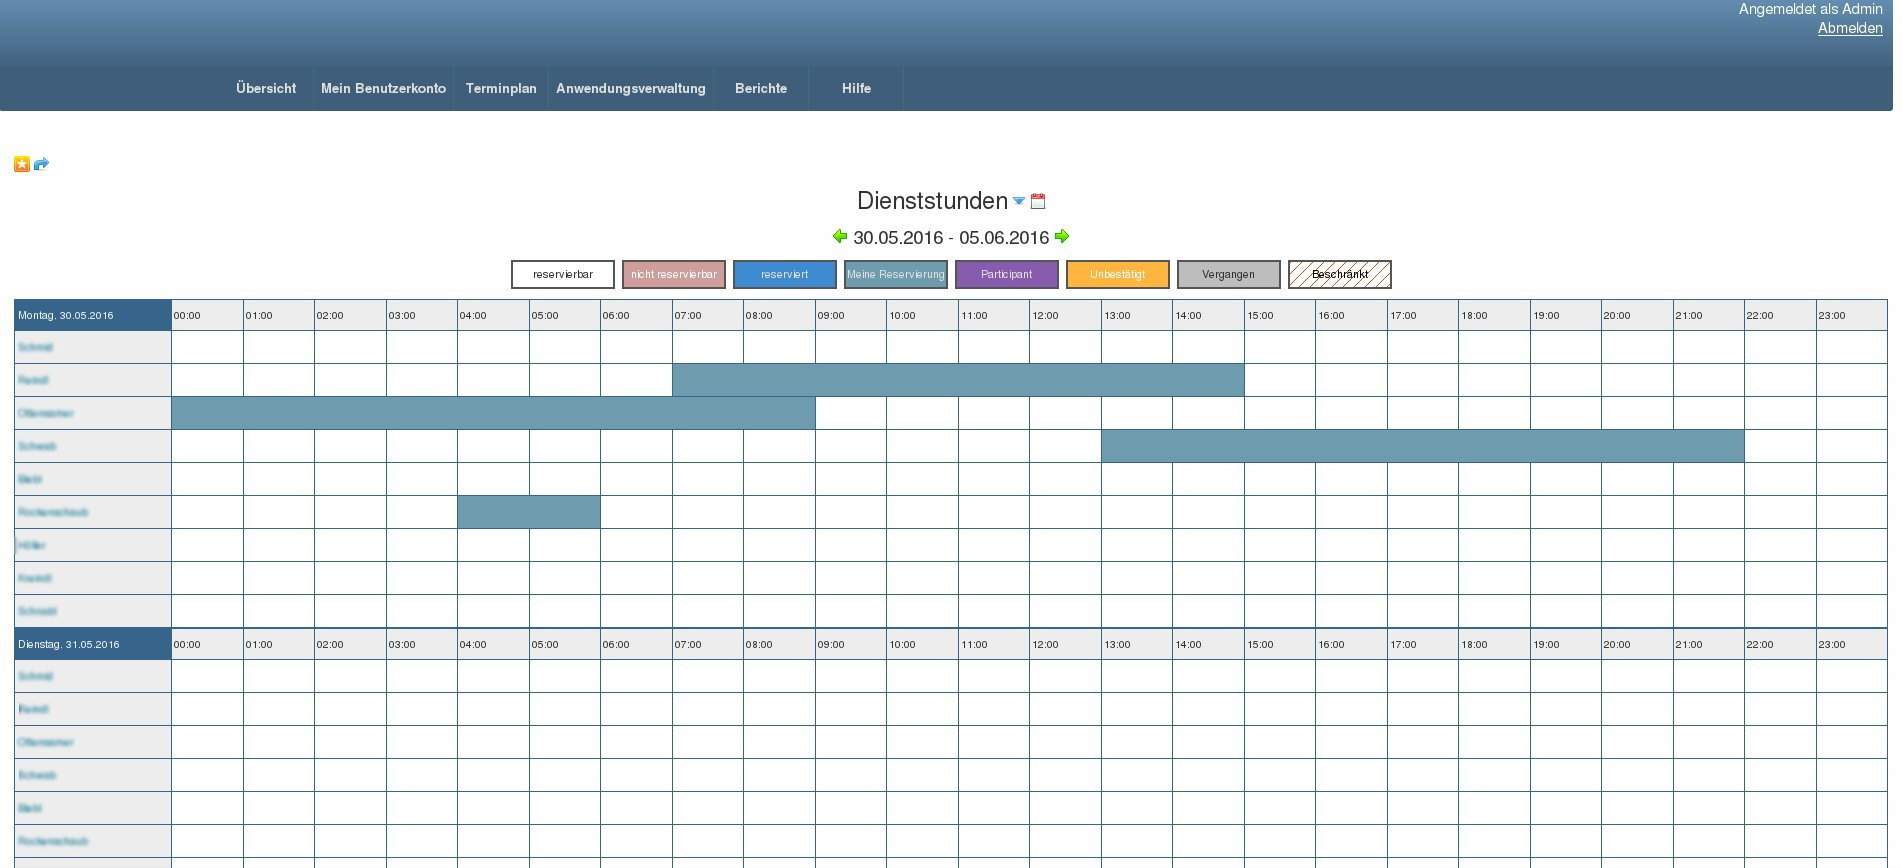The width and height of the screenshot is (1902, 868).
Task: Go to next week with right green arrow
Action: pos(1062,237)
